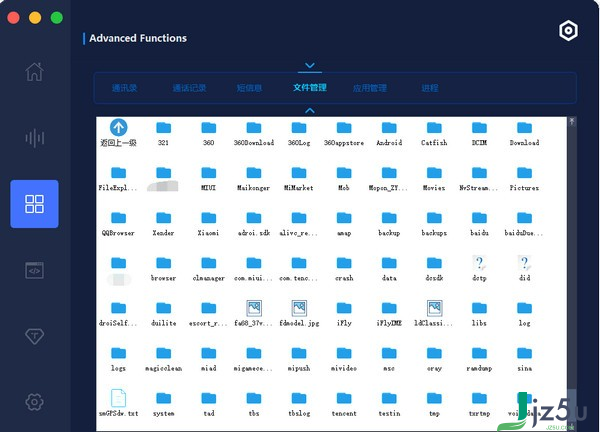
Task: Open the audio waveform section in sidebar
Action: (x=34, y=138)
